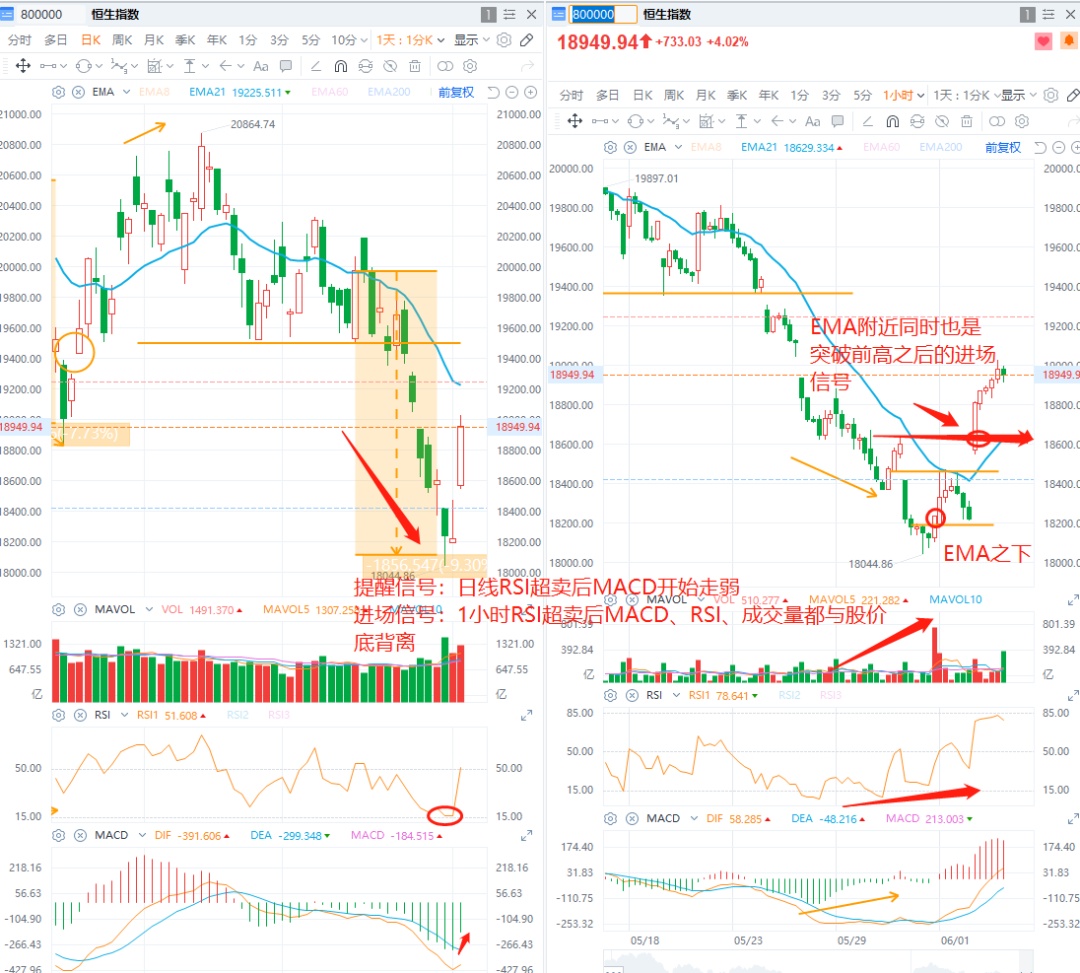Select the wave pattern tool in left chart
This screenshot has height=973, width=1080.
(x=119, y=66)
